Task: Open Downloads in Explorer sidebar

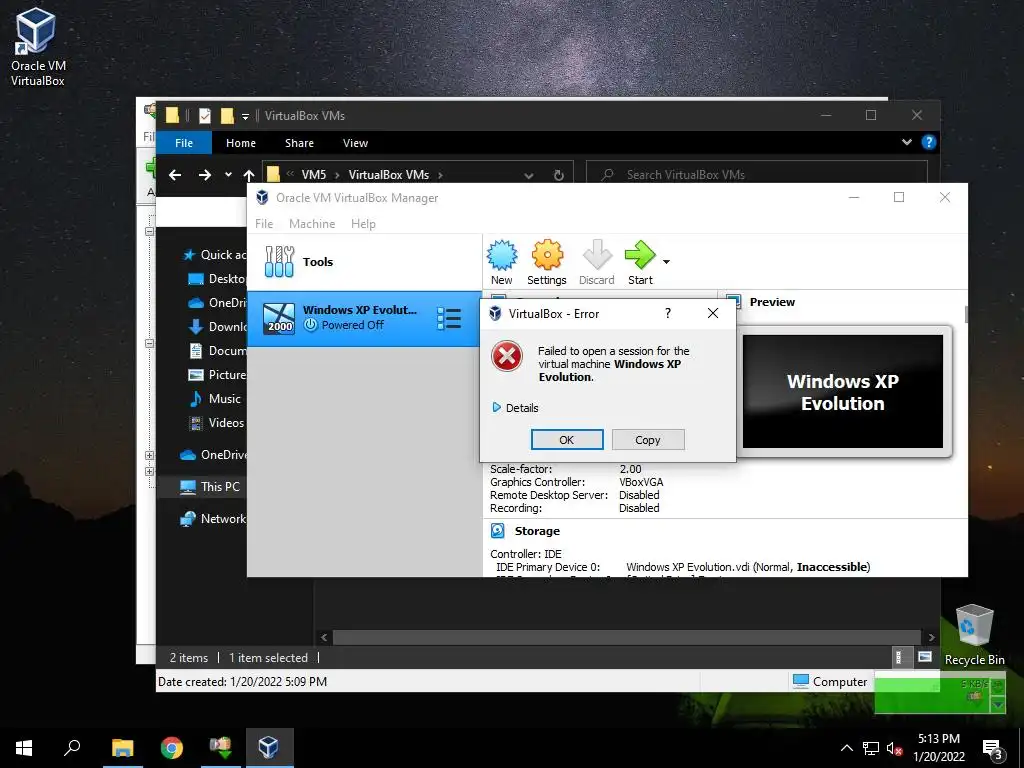Action: click(x=217, y=327)
